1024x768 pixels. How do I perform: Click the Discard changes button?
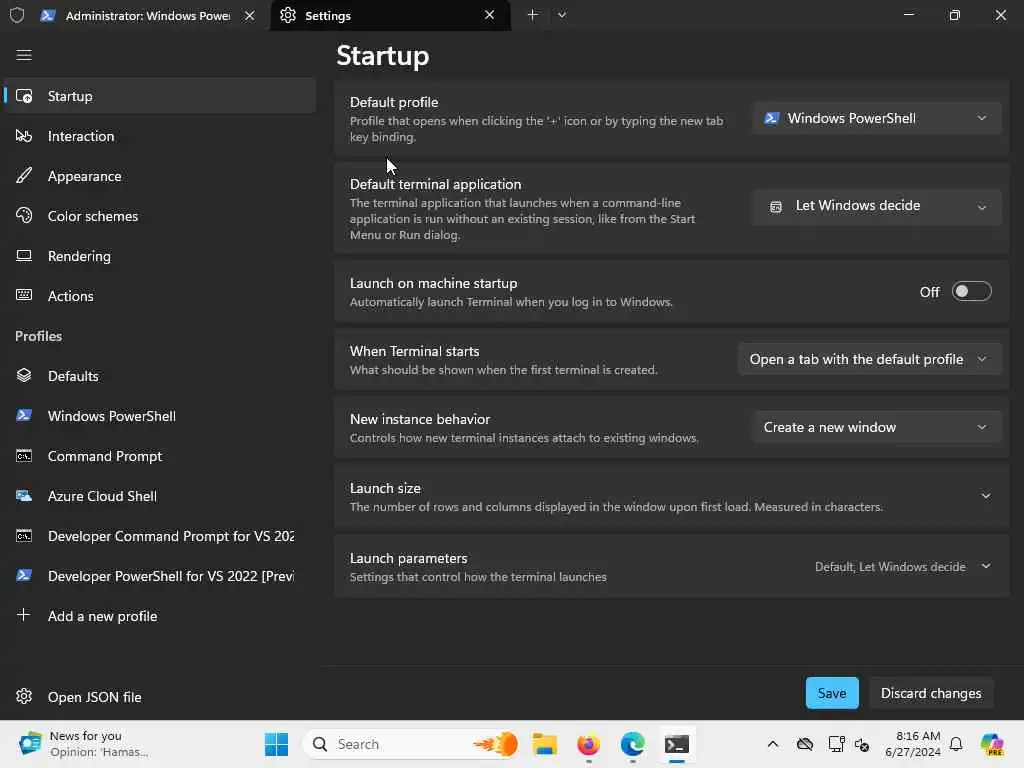(x=930, y=693)
